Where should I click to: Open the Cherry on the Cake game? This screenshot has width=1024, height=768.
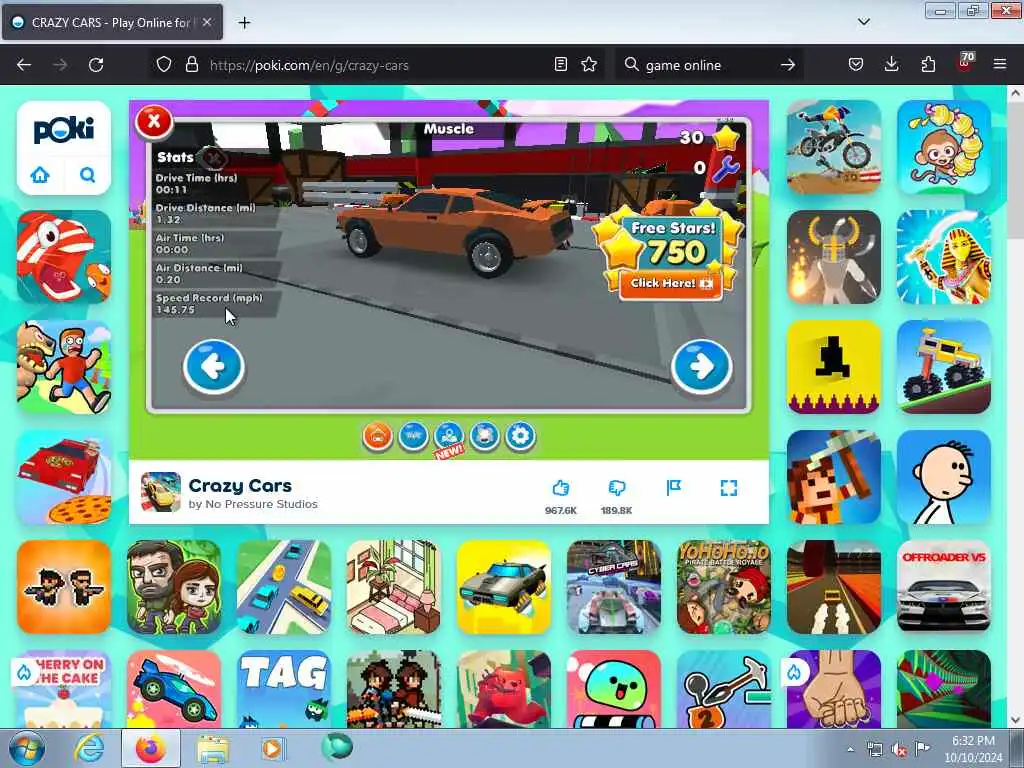[x=64, y=688]
